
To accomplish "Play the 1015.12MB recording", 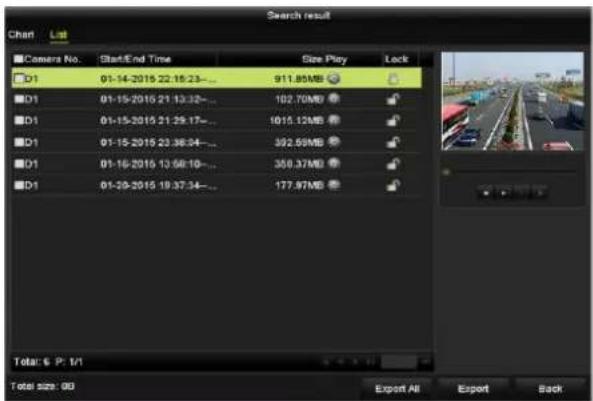I will click(x=334, y=120).
